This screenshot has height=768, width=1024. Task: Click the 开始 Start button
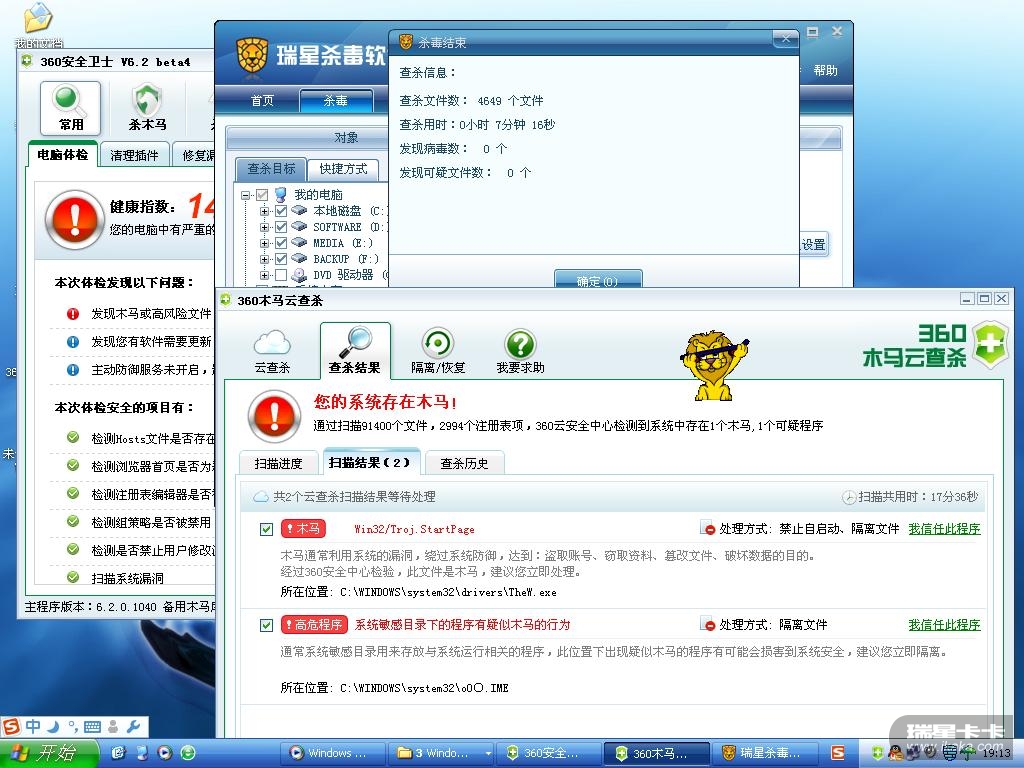tap(49, 753)
